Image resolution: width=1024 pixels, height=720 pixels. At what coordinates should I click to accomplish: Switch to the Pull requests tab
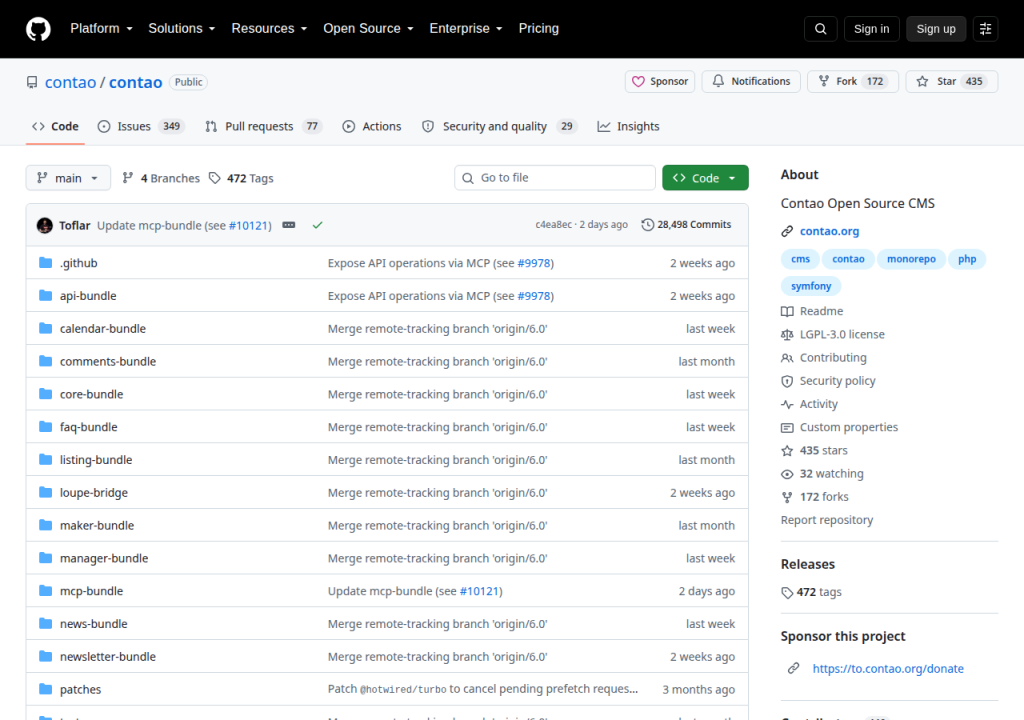(264, 127)
